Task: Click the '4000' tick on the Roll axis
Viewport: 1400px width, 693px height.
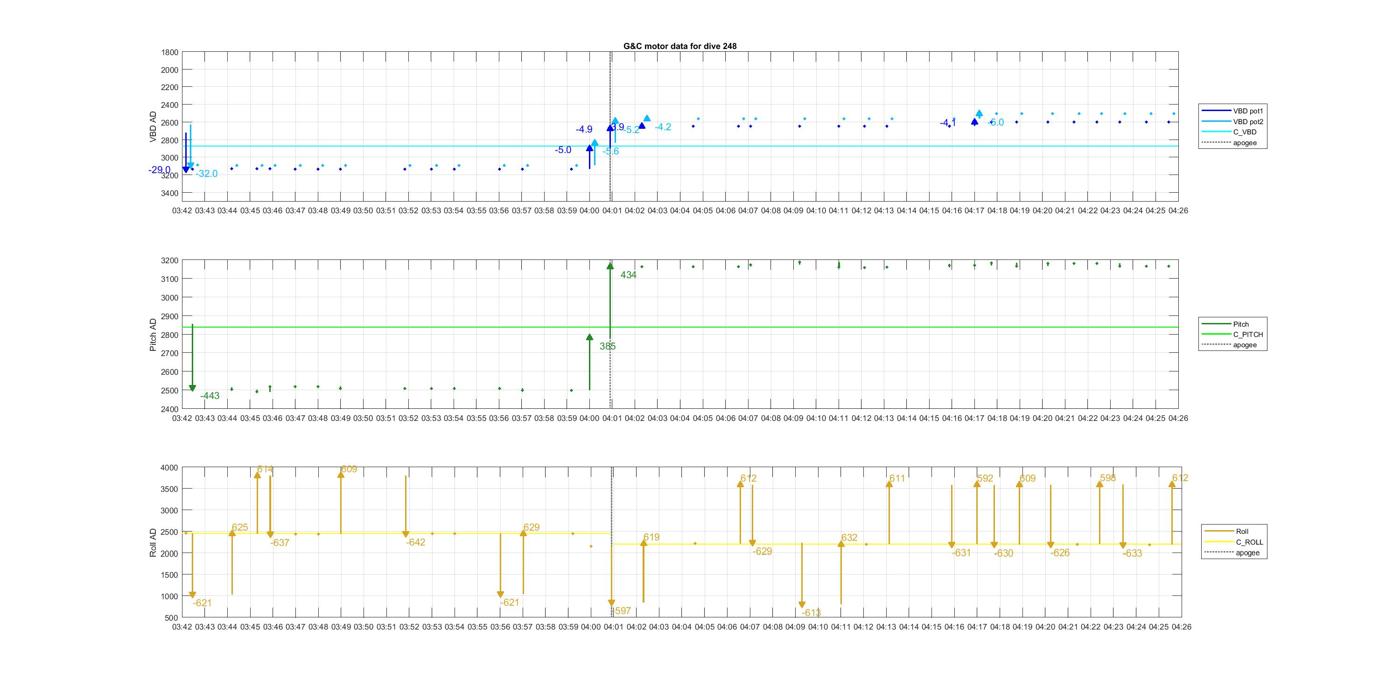Action: (x=169, y=468)
